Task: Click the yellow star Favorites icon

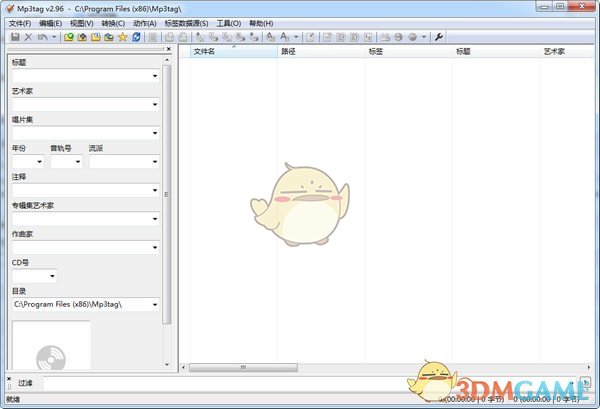Action: [x=122, y=37]
